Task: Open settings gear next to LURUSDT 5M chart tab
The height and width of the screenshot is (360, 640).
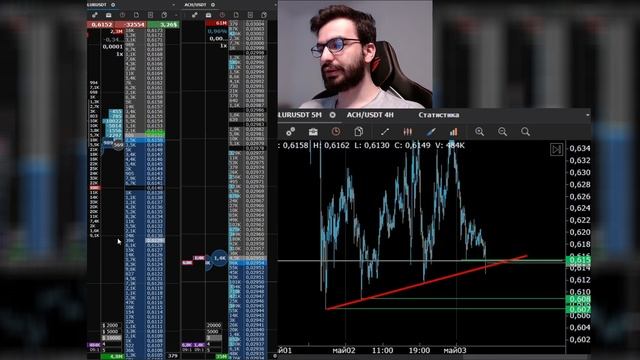Action: [x=333, y=115]
